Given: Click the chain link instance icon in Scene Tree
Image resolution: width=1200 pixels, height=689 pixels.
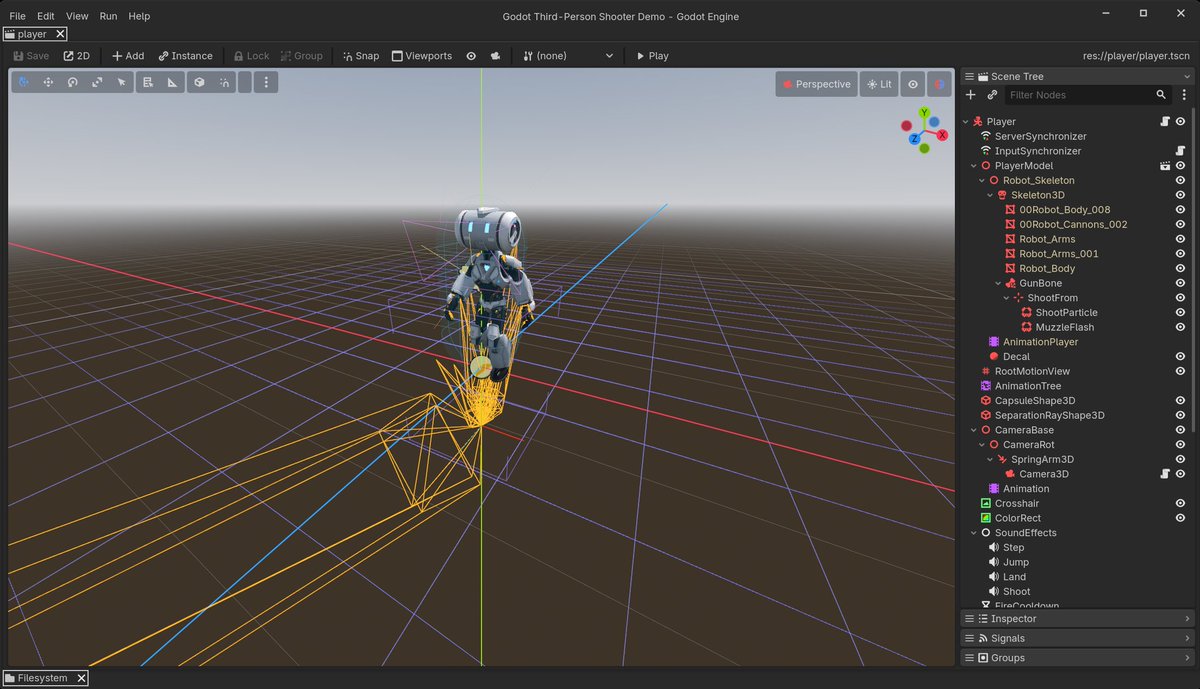Looking at the screenshot, I should pyautogui.click(x=992, y=95).
